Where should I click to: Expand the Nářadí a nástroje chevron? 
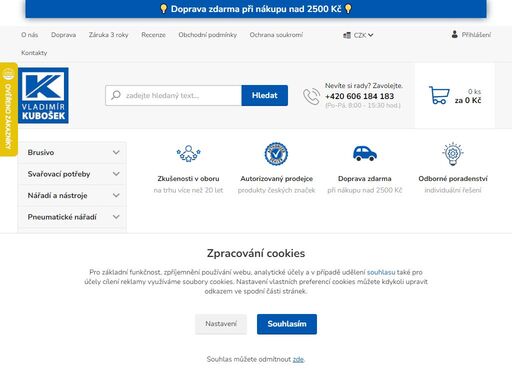click(116, 195)
